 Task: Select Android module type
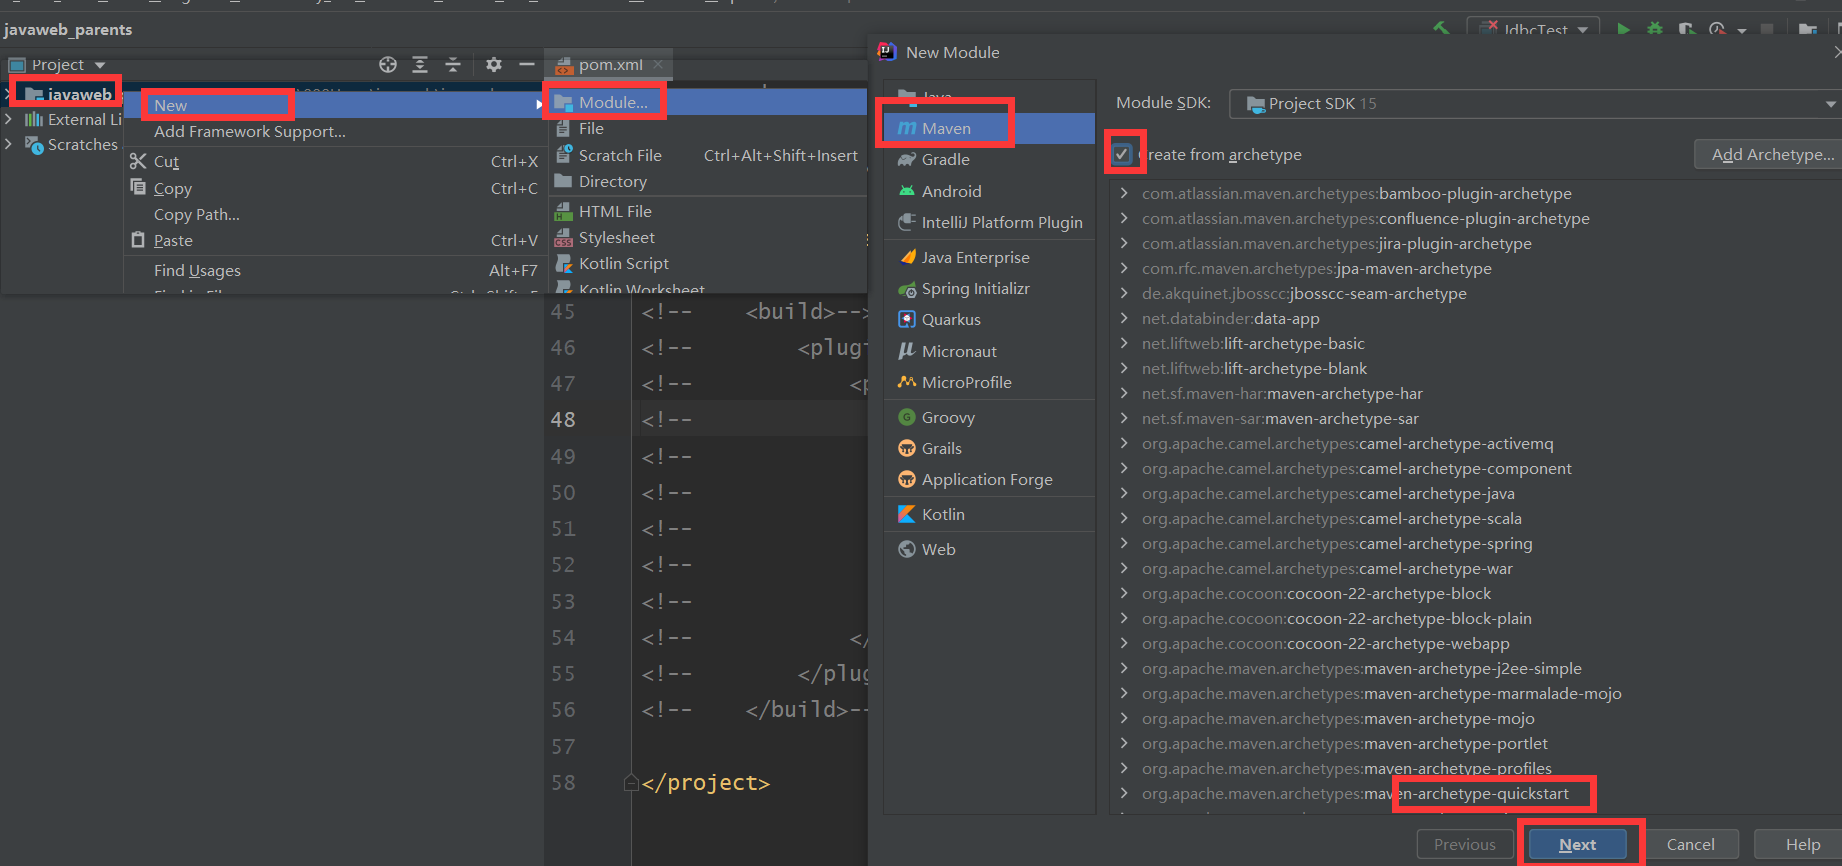(x=989, y=191)
